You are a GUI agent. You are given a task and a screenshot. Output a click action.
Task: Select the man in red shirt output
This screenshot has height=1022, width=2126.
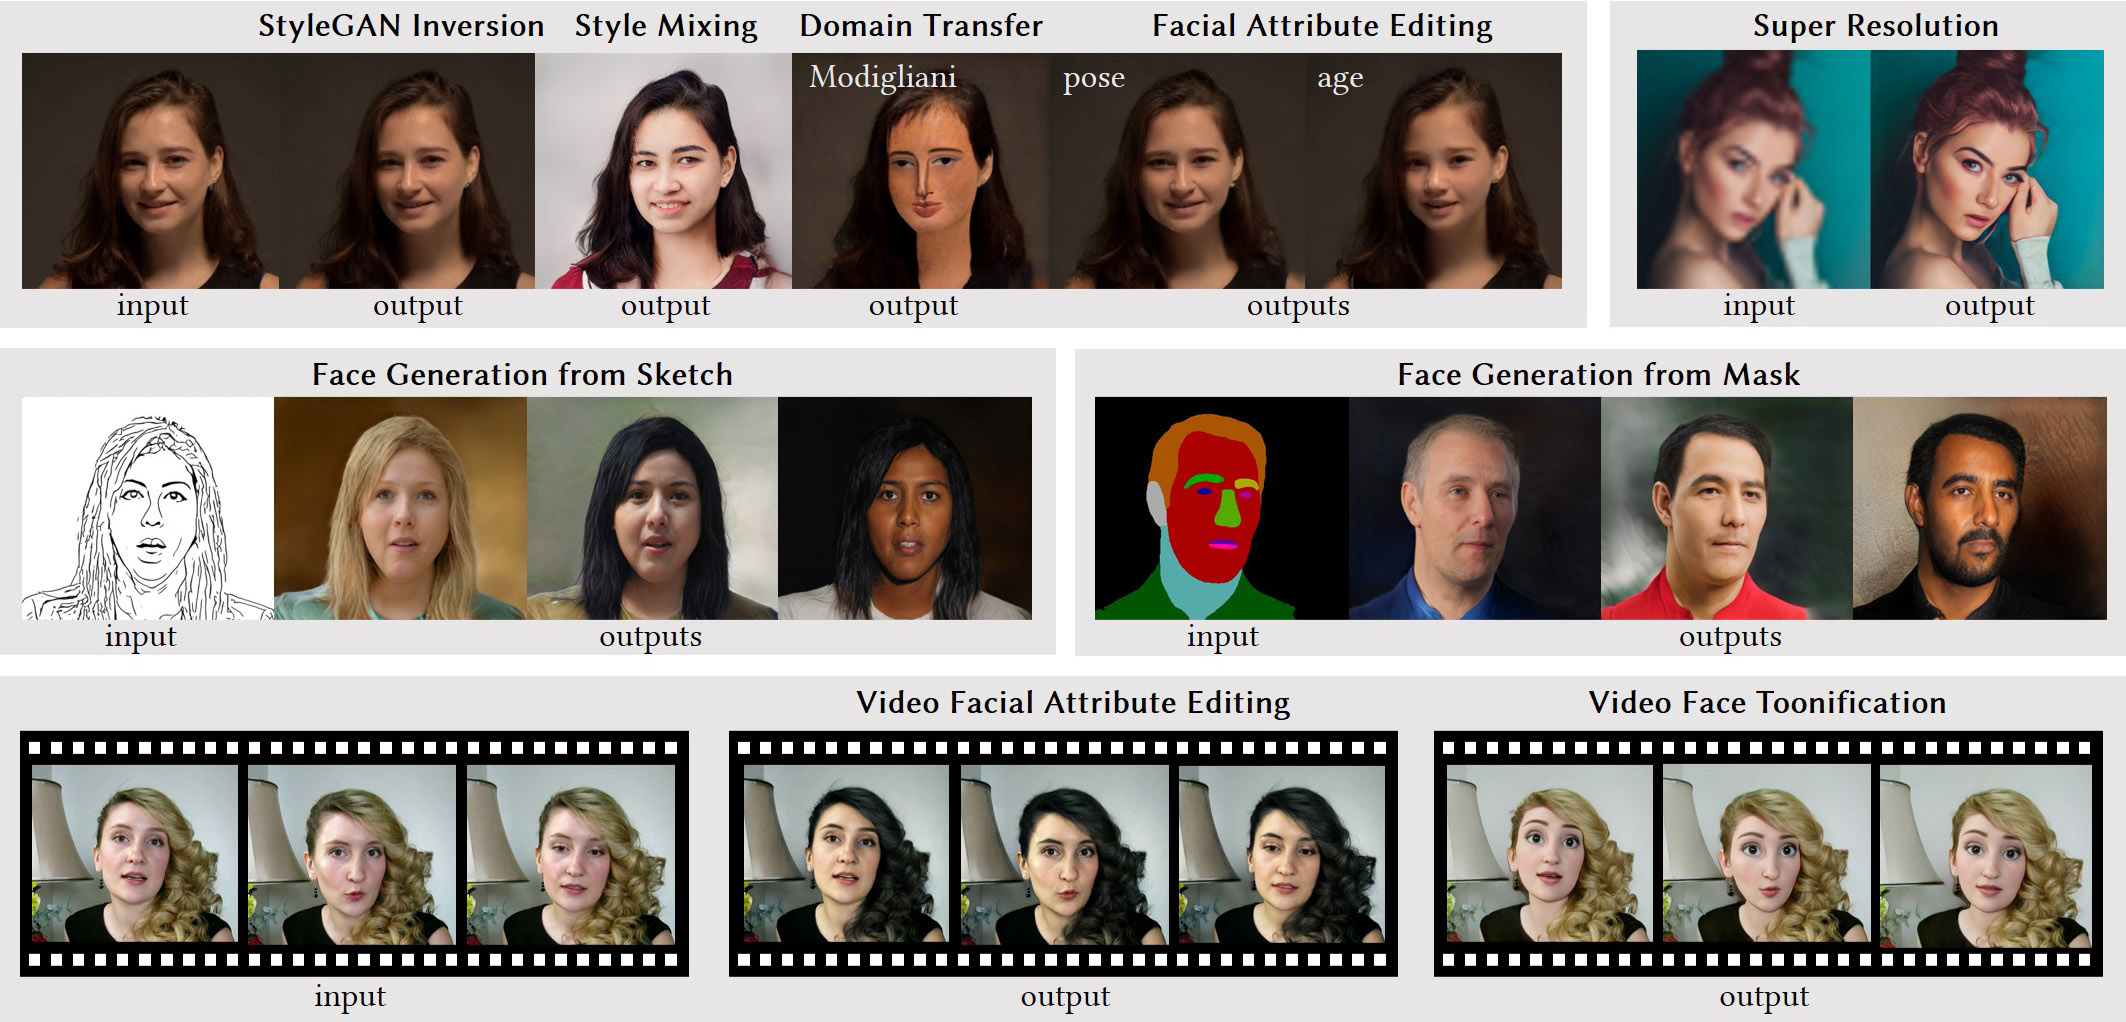click(x=1727, y=508)
